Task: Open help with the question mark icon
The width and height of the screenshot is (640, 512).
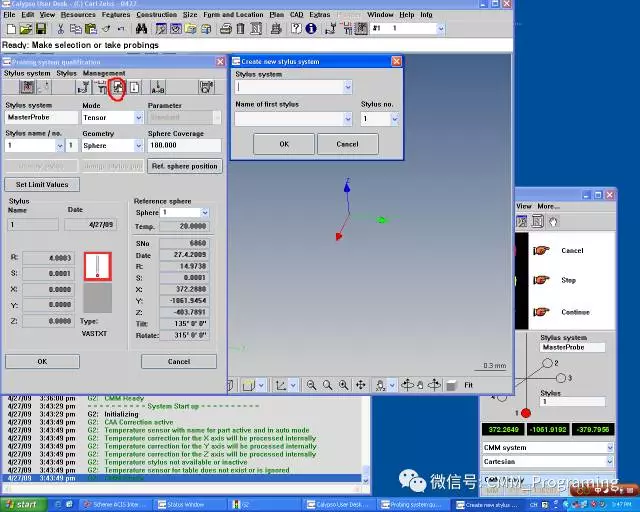Action: (x=296, y=29)
